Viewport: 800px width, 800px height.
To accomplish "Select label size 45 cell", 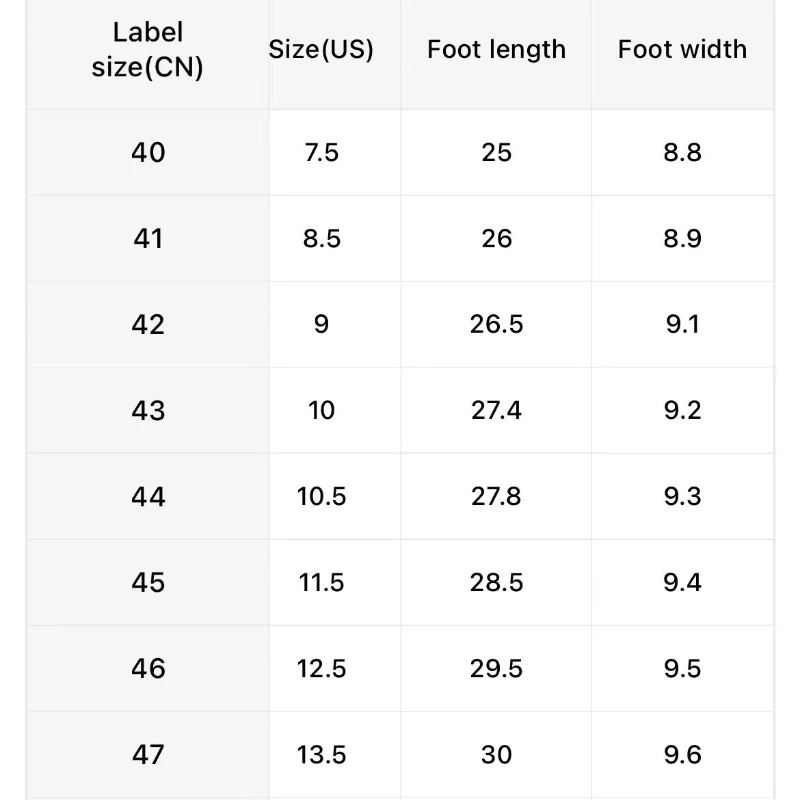I will 148,583.
